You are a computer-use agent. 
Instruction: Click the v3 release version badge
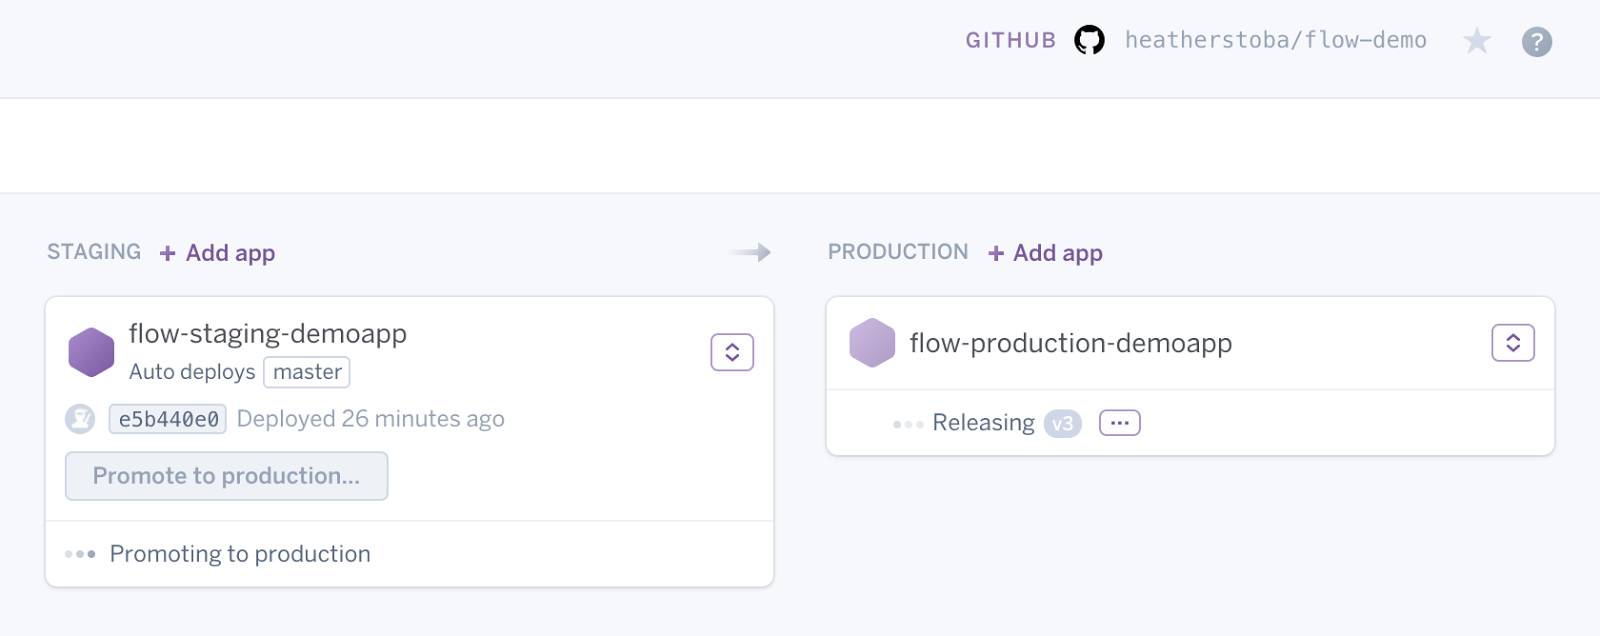click(1064, 423)
